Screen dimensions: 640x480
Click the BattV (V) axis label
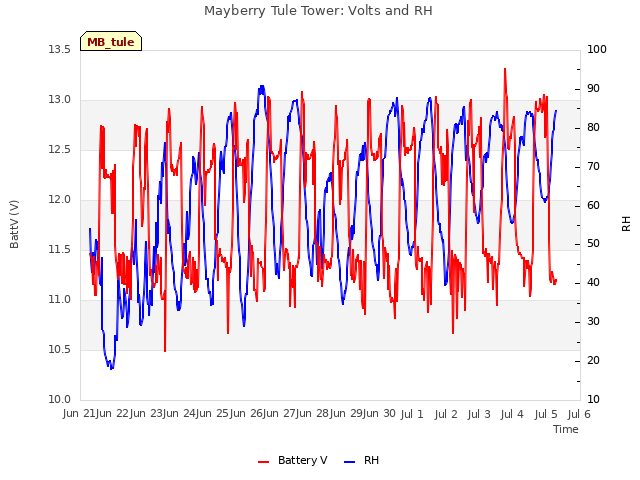point(14,224)
